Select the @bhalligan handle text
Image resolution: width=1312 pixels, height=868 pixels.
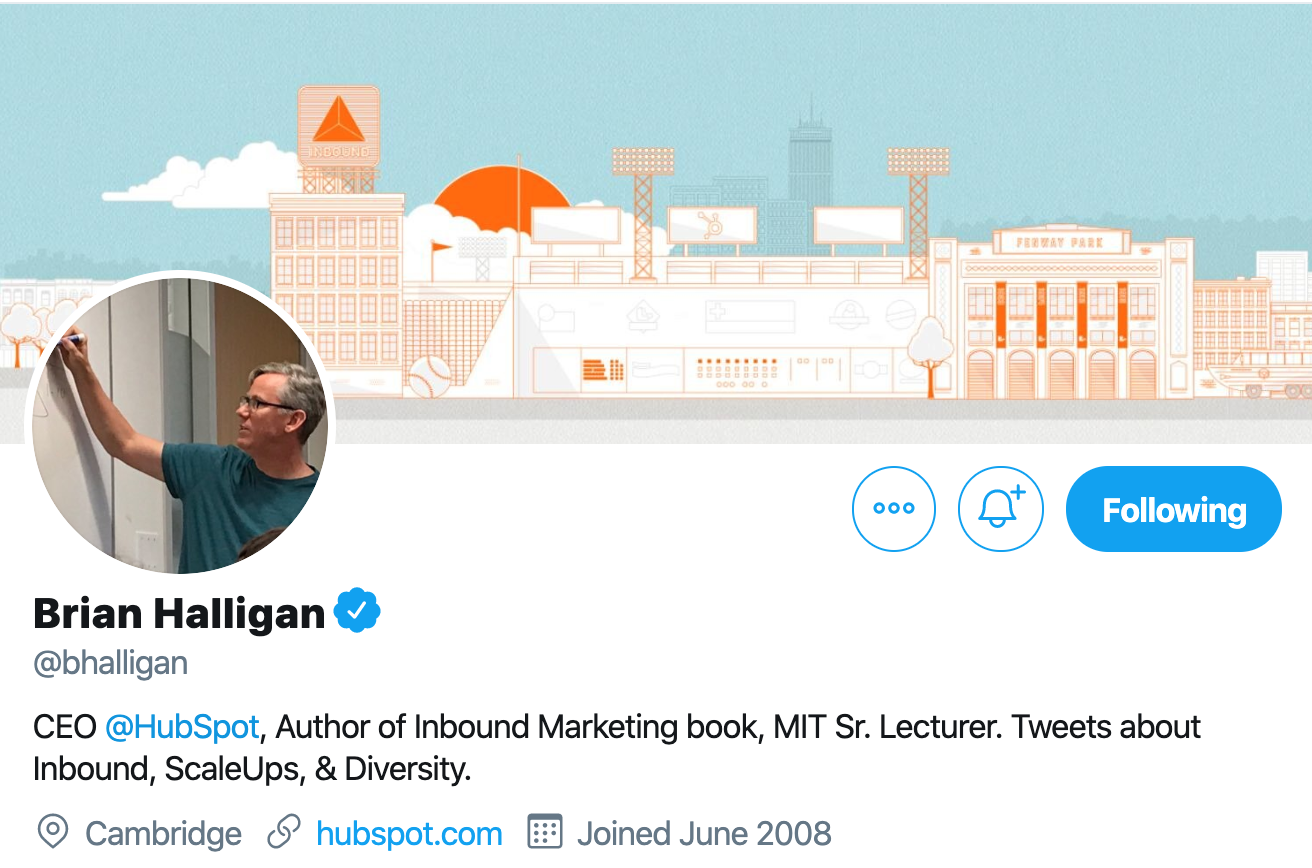coord(110,662)
